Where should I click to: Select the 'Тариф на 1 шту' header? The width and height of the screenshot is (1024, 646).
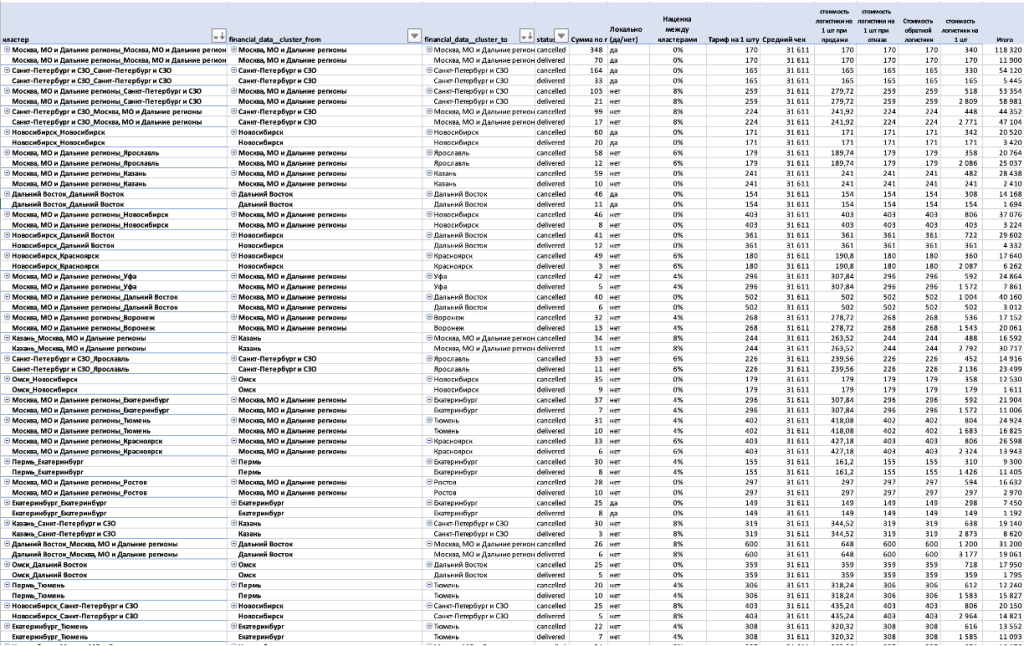point(733,39)
